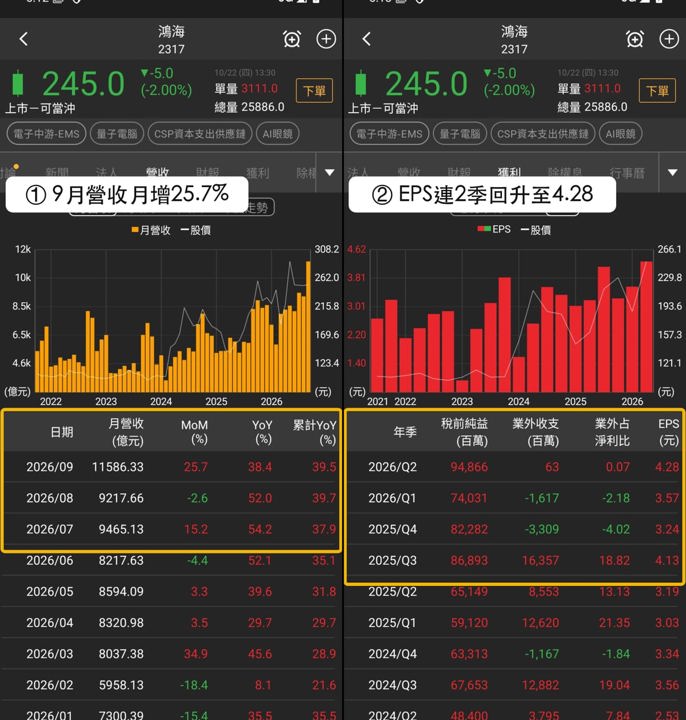Switch to 行事曆 tab in right panel
This screenshot has height=720, width=686.
[627, 172]
